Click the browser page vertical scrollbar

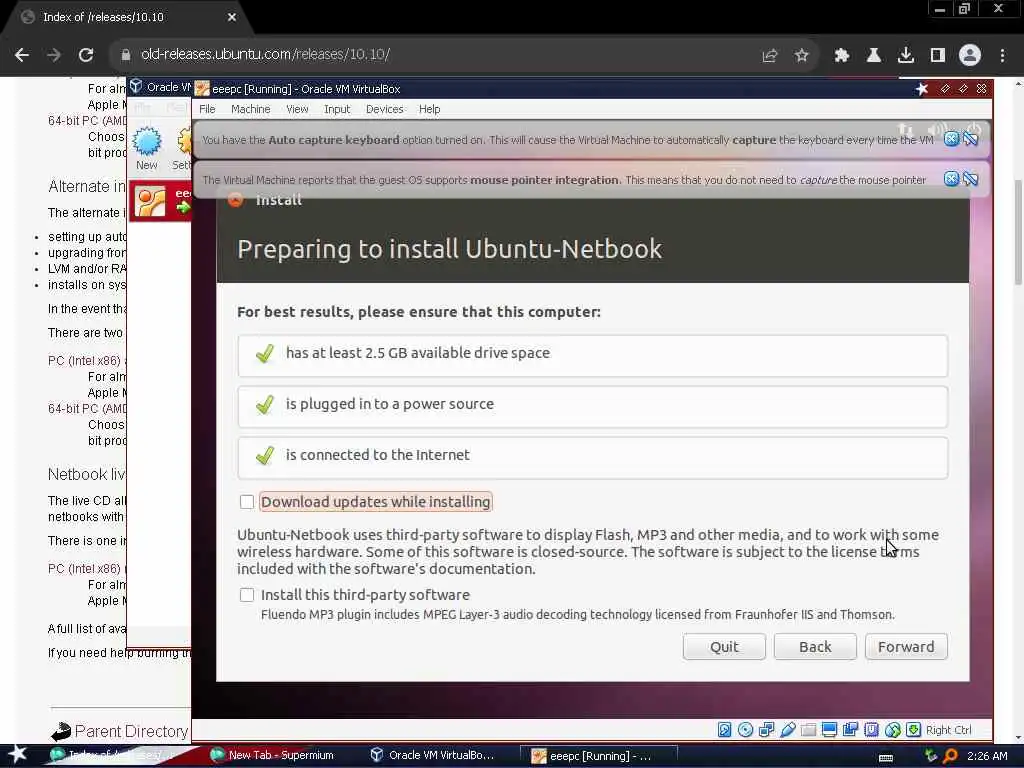point(1018,232)
